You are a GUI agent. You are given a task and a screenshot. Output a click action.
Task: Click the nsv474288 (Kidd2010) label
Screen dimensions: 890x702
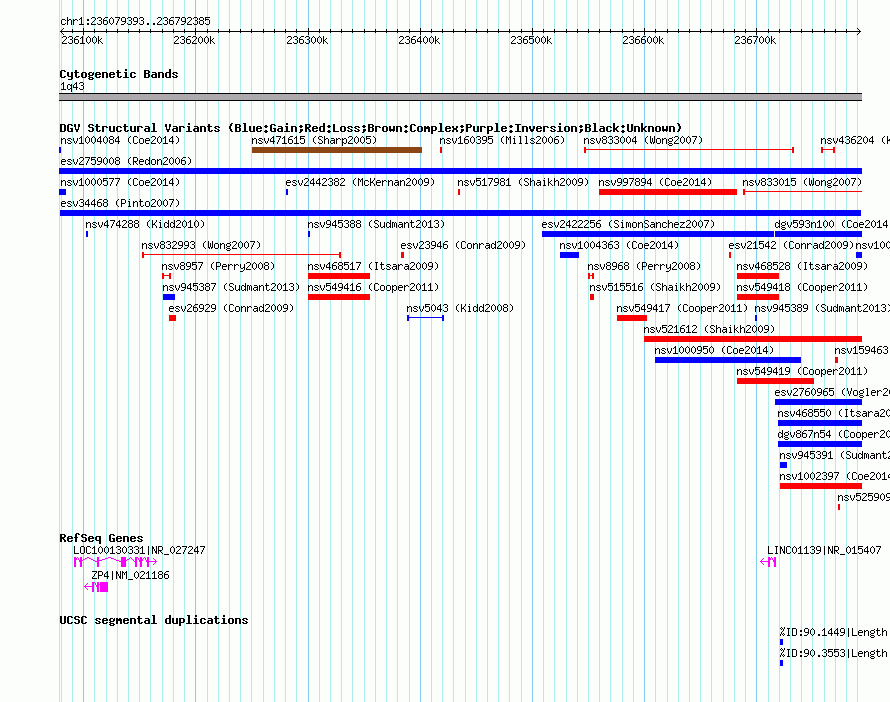pyautogui.click(x=145, y=224)
